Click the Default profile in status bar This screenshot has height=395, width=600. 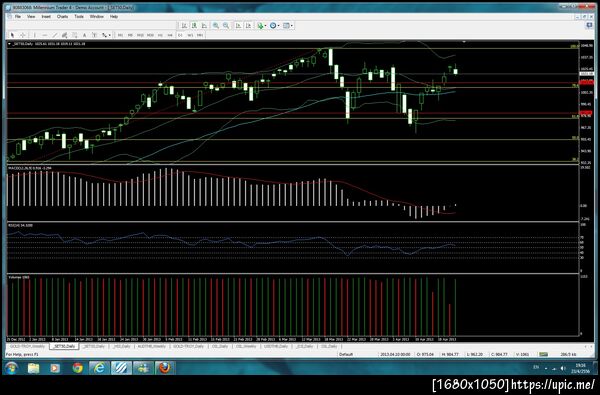tap(345, 354)
